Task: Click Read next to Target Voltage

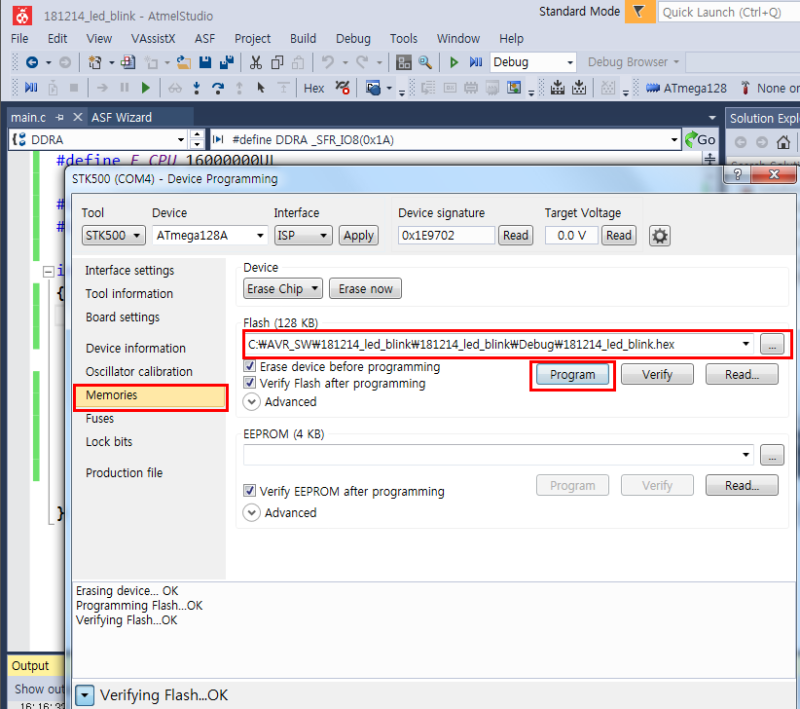Action: point(619,236)
